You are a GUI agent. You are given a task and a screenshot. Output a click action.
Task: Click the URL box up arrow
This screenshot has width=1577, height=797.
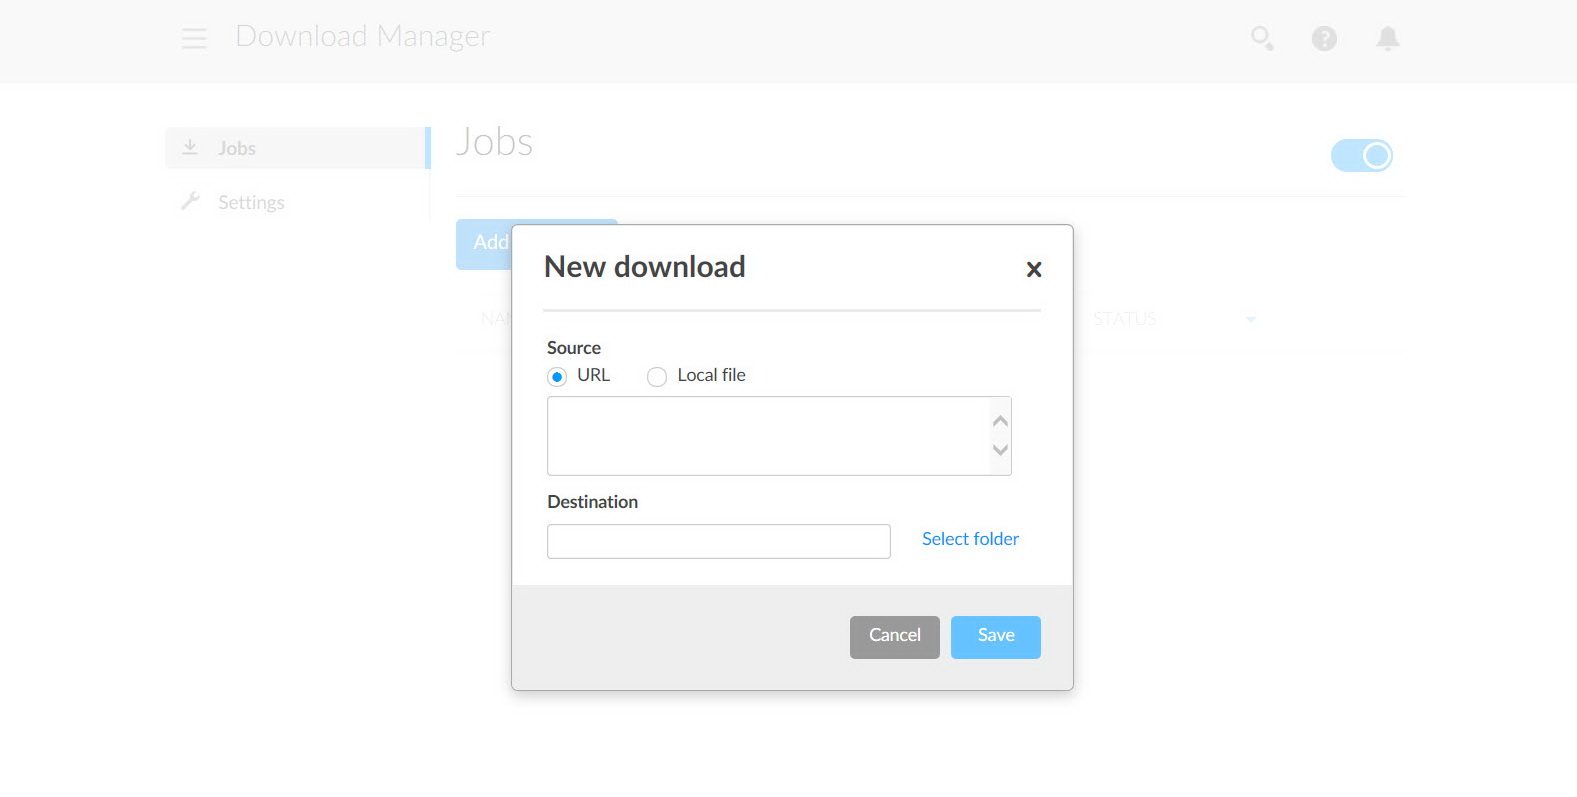[1000, 421]
